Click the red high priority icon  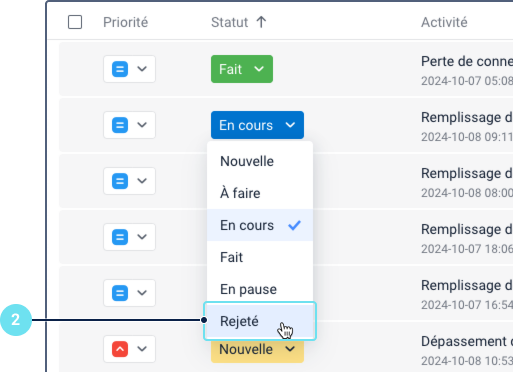click(120, 349)
